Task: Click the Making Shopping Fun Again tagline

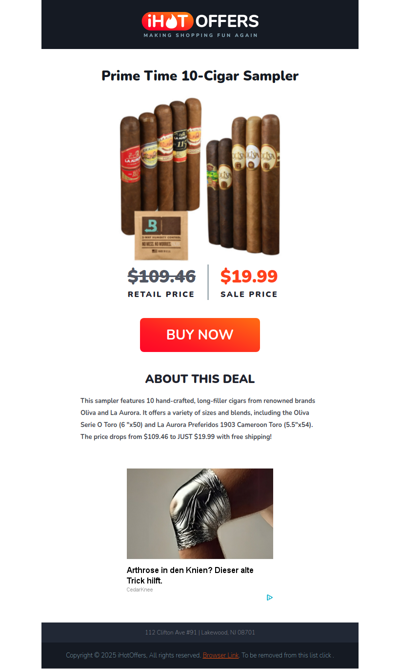Action: [x=200, y=35]
